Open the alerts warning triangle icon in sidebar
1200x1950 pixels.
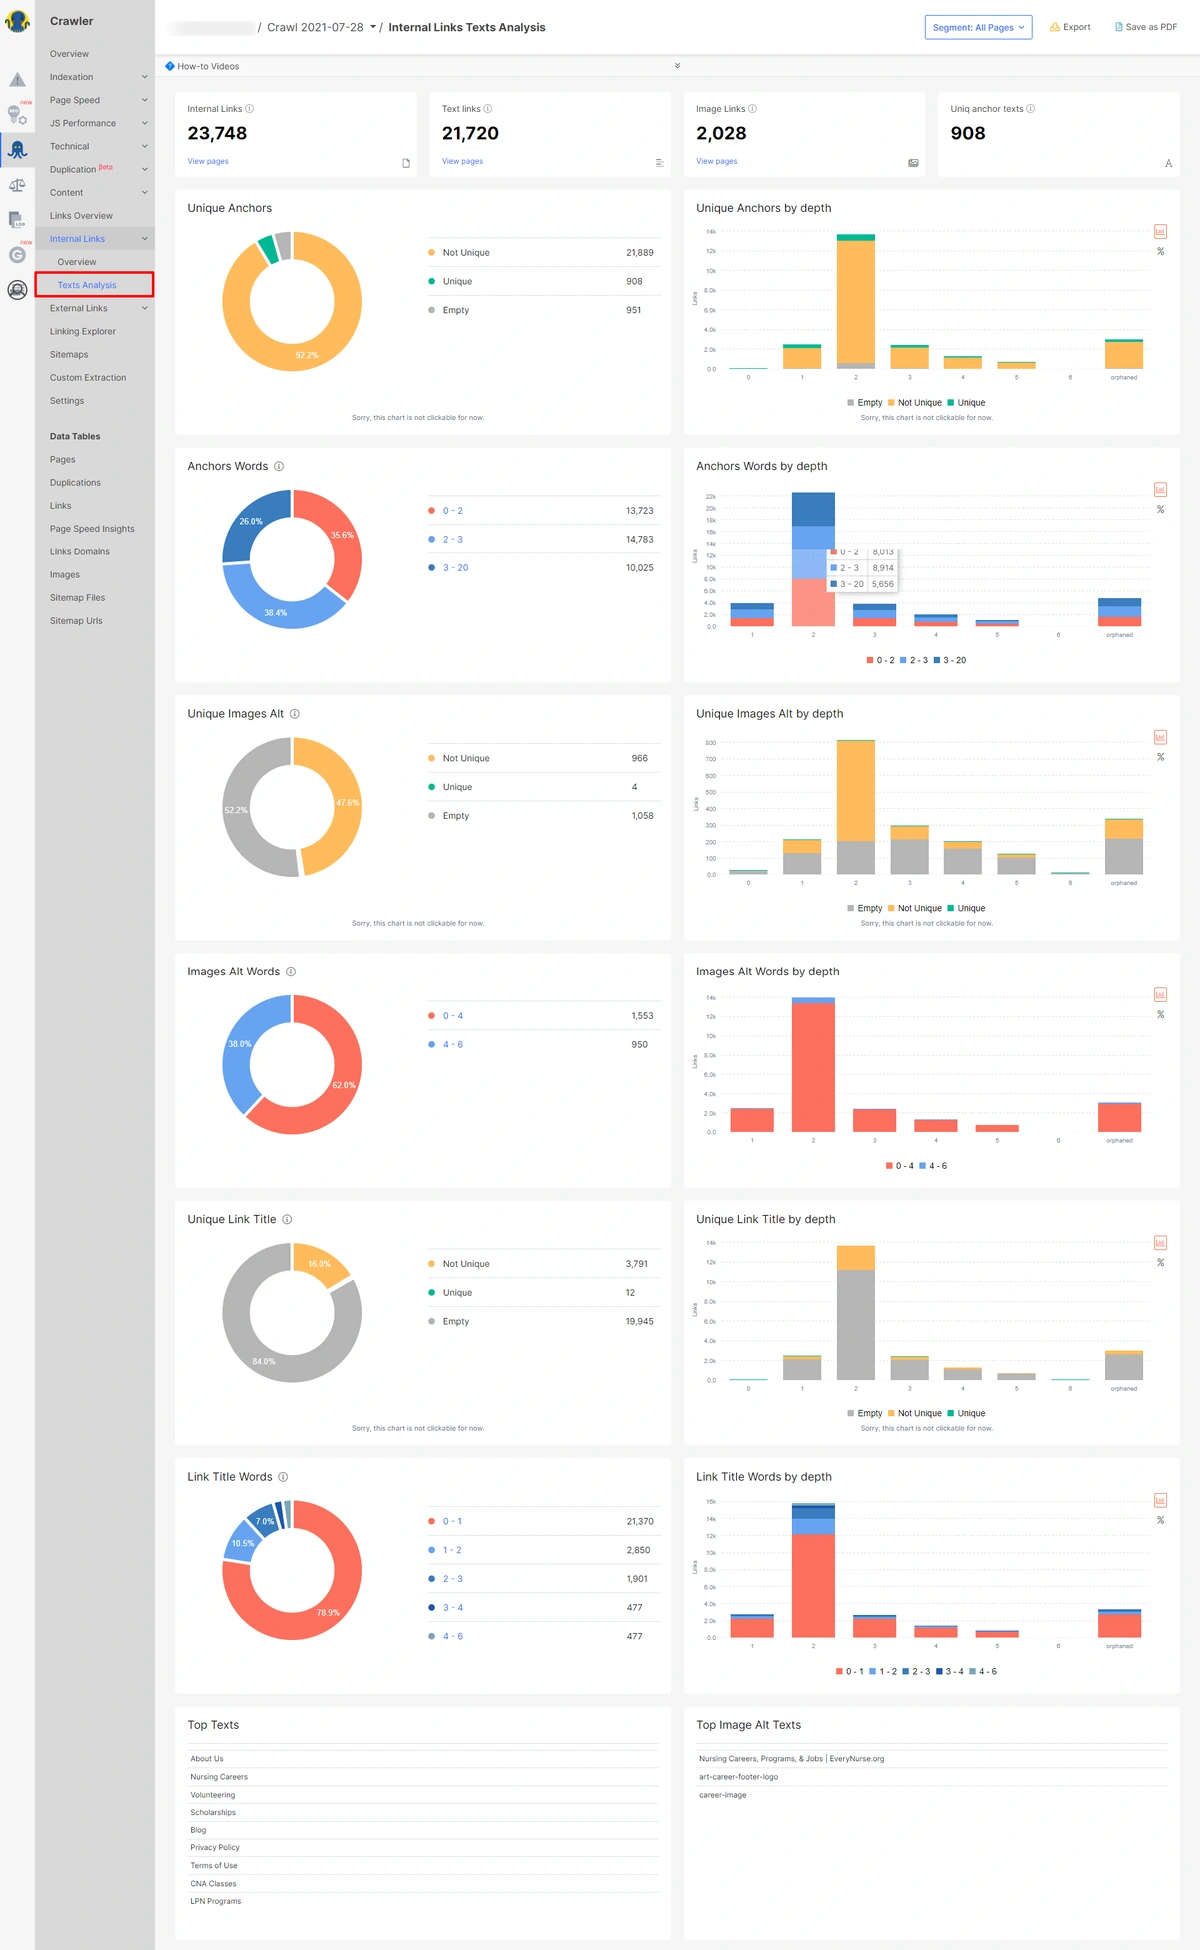17,80
